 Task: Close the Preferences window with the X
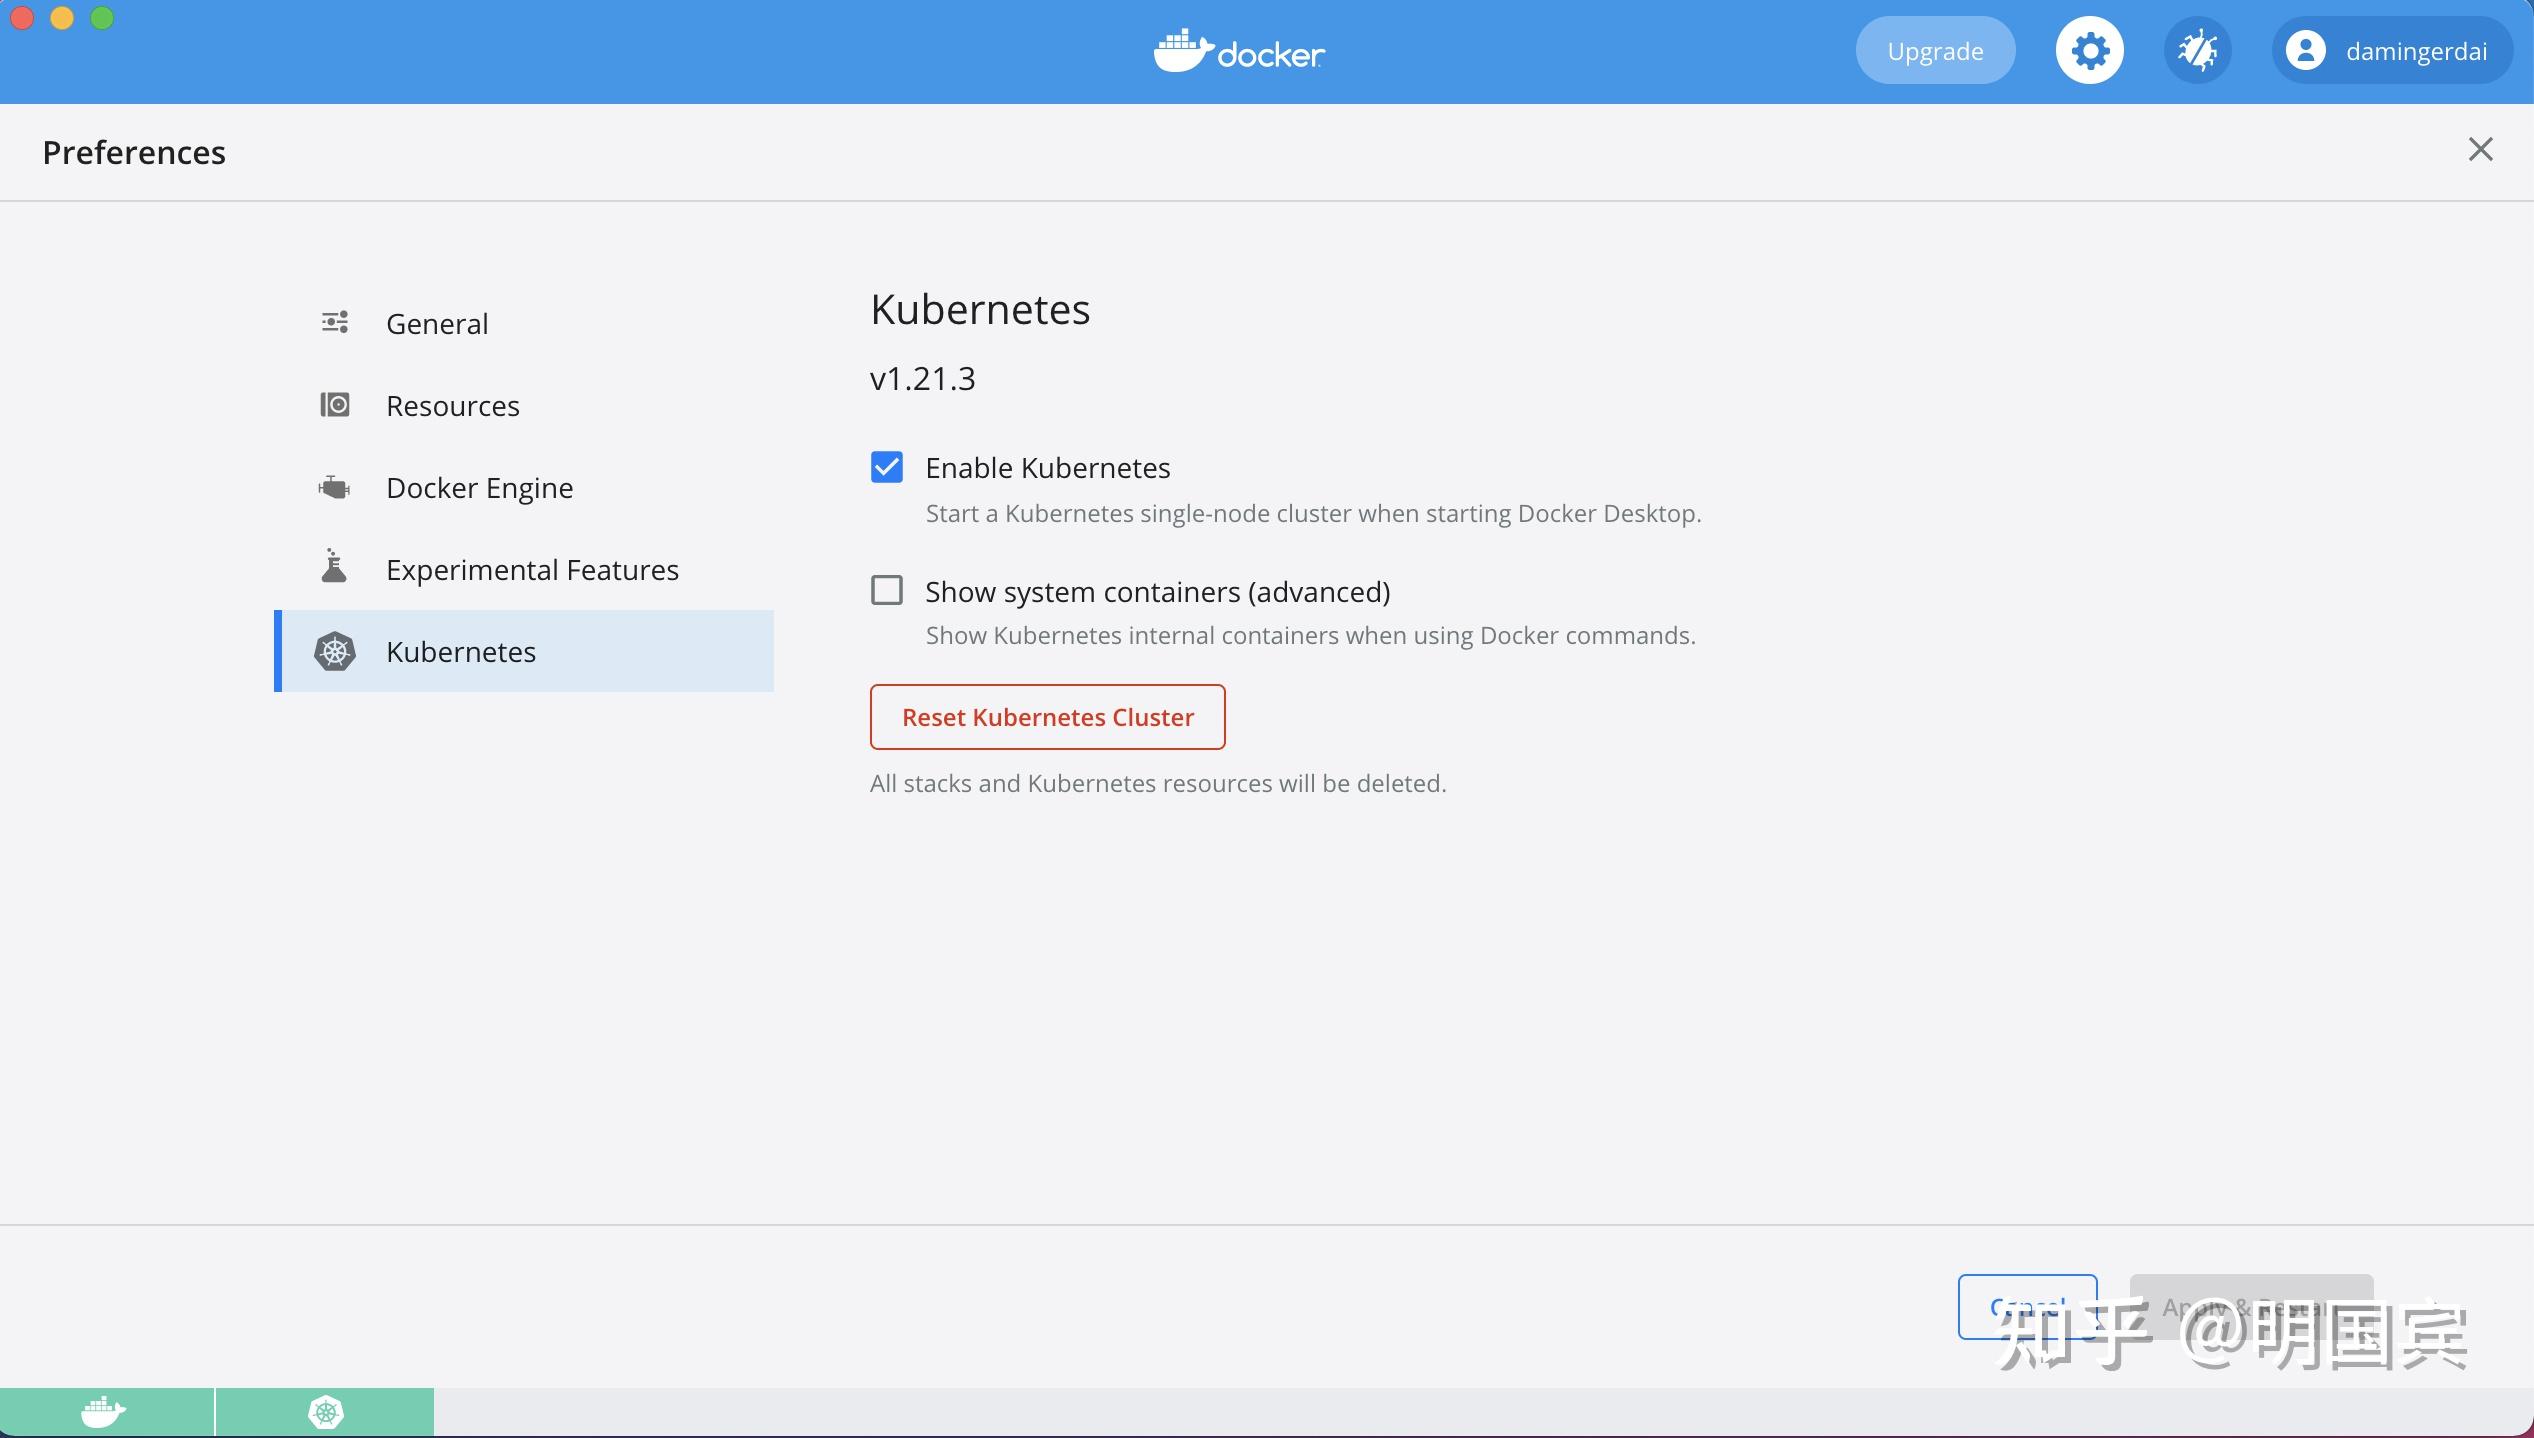pyautogui.click(x=2480, y=149)
